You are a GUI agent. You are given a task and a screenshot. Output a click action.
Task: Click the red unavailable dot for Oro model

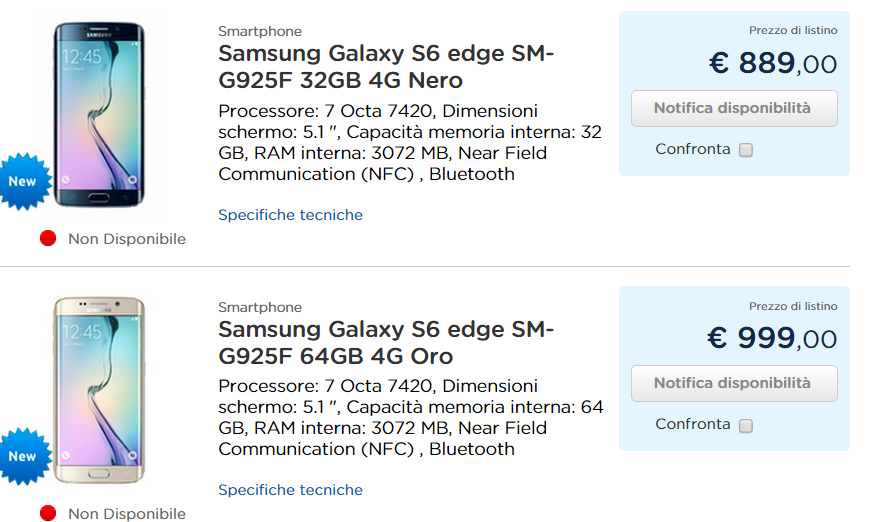(x=48, y=514)
